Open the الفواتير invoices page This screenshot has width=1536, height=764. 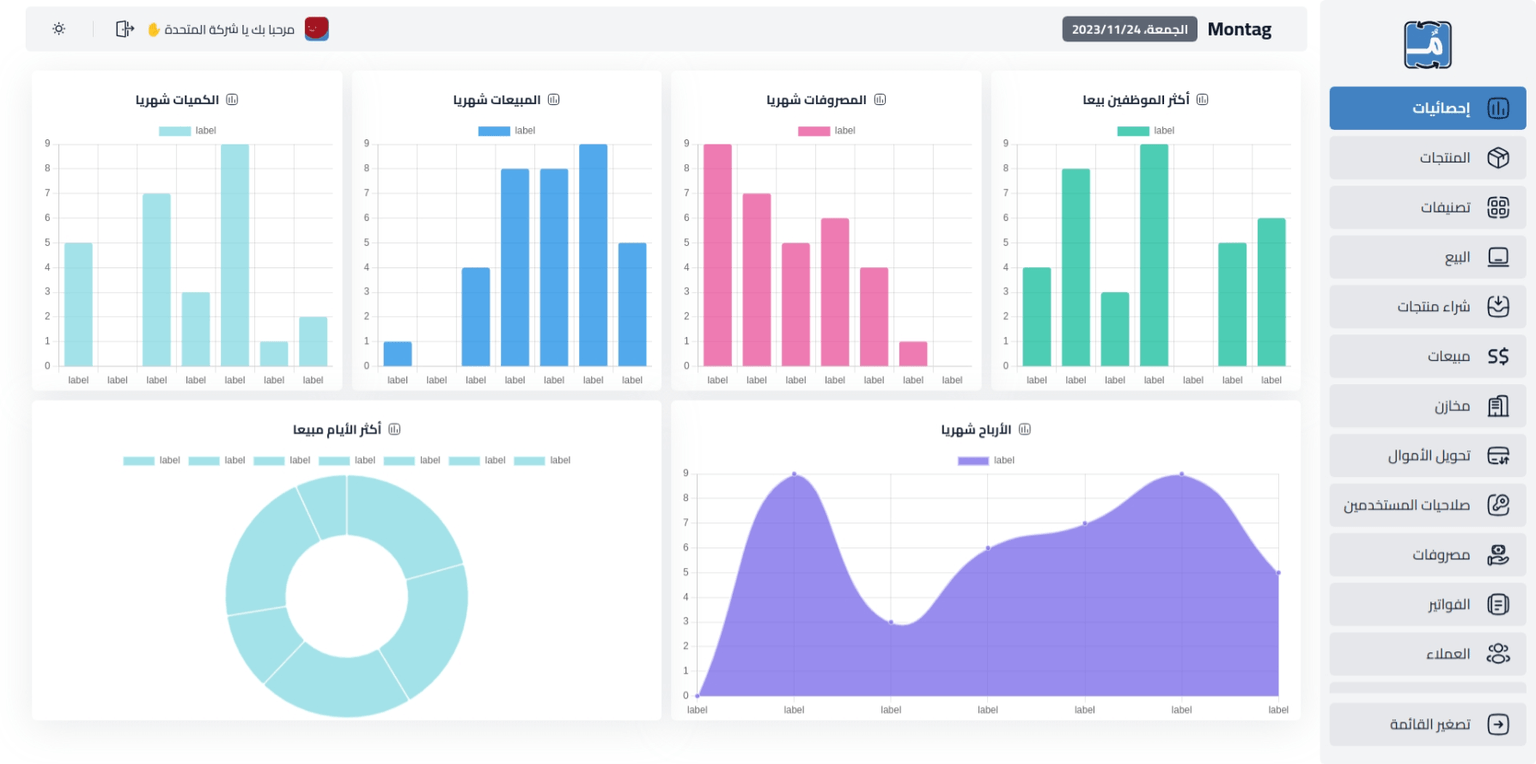[x=1427, y=604]
